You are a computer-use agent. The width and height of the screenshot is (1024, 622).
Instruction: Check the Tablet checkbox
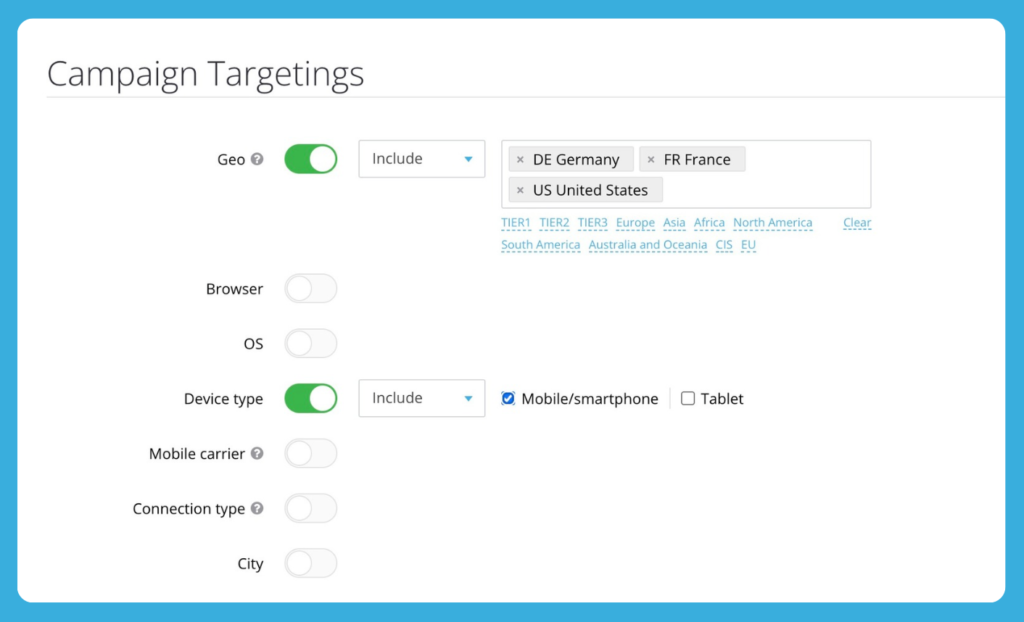point(688,398)
